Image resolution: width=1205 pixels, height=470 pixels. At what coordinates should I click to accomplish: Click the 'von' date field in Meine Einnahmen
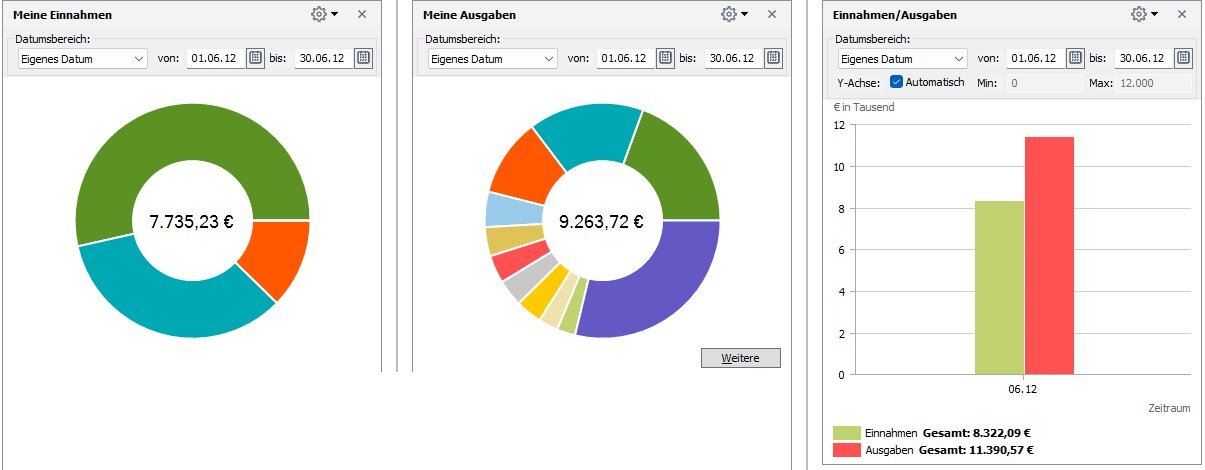click(212, 58)
